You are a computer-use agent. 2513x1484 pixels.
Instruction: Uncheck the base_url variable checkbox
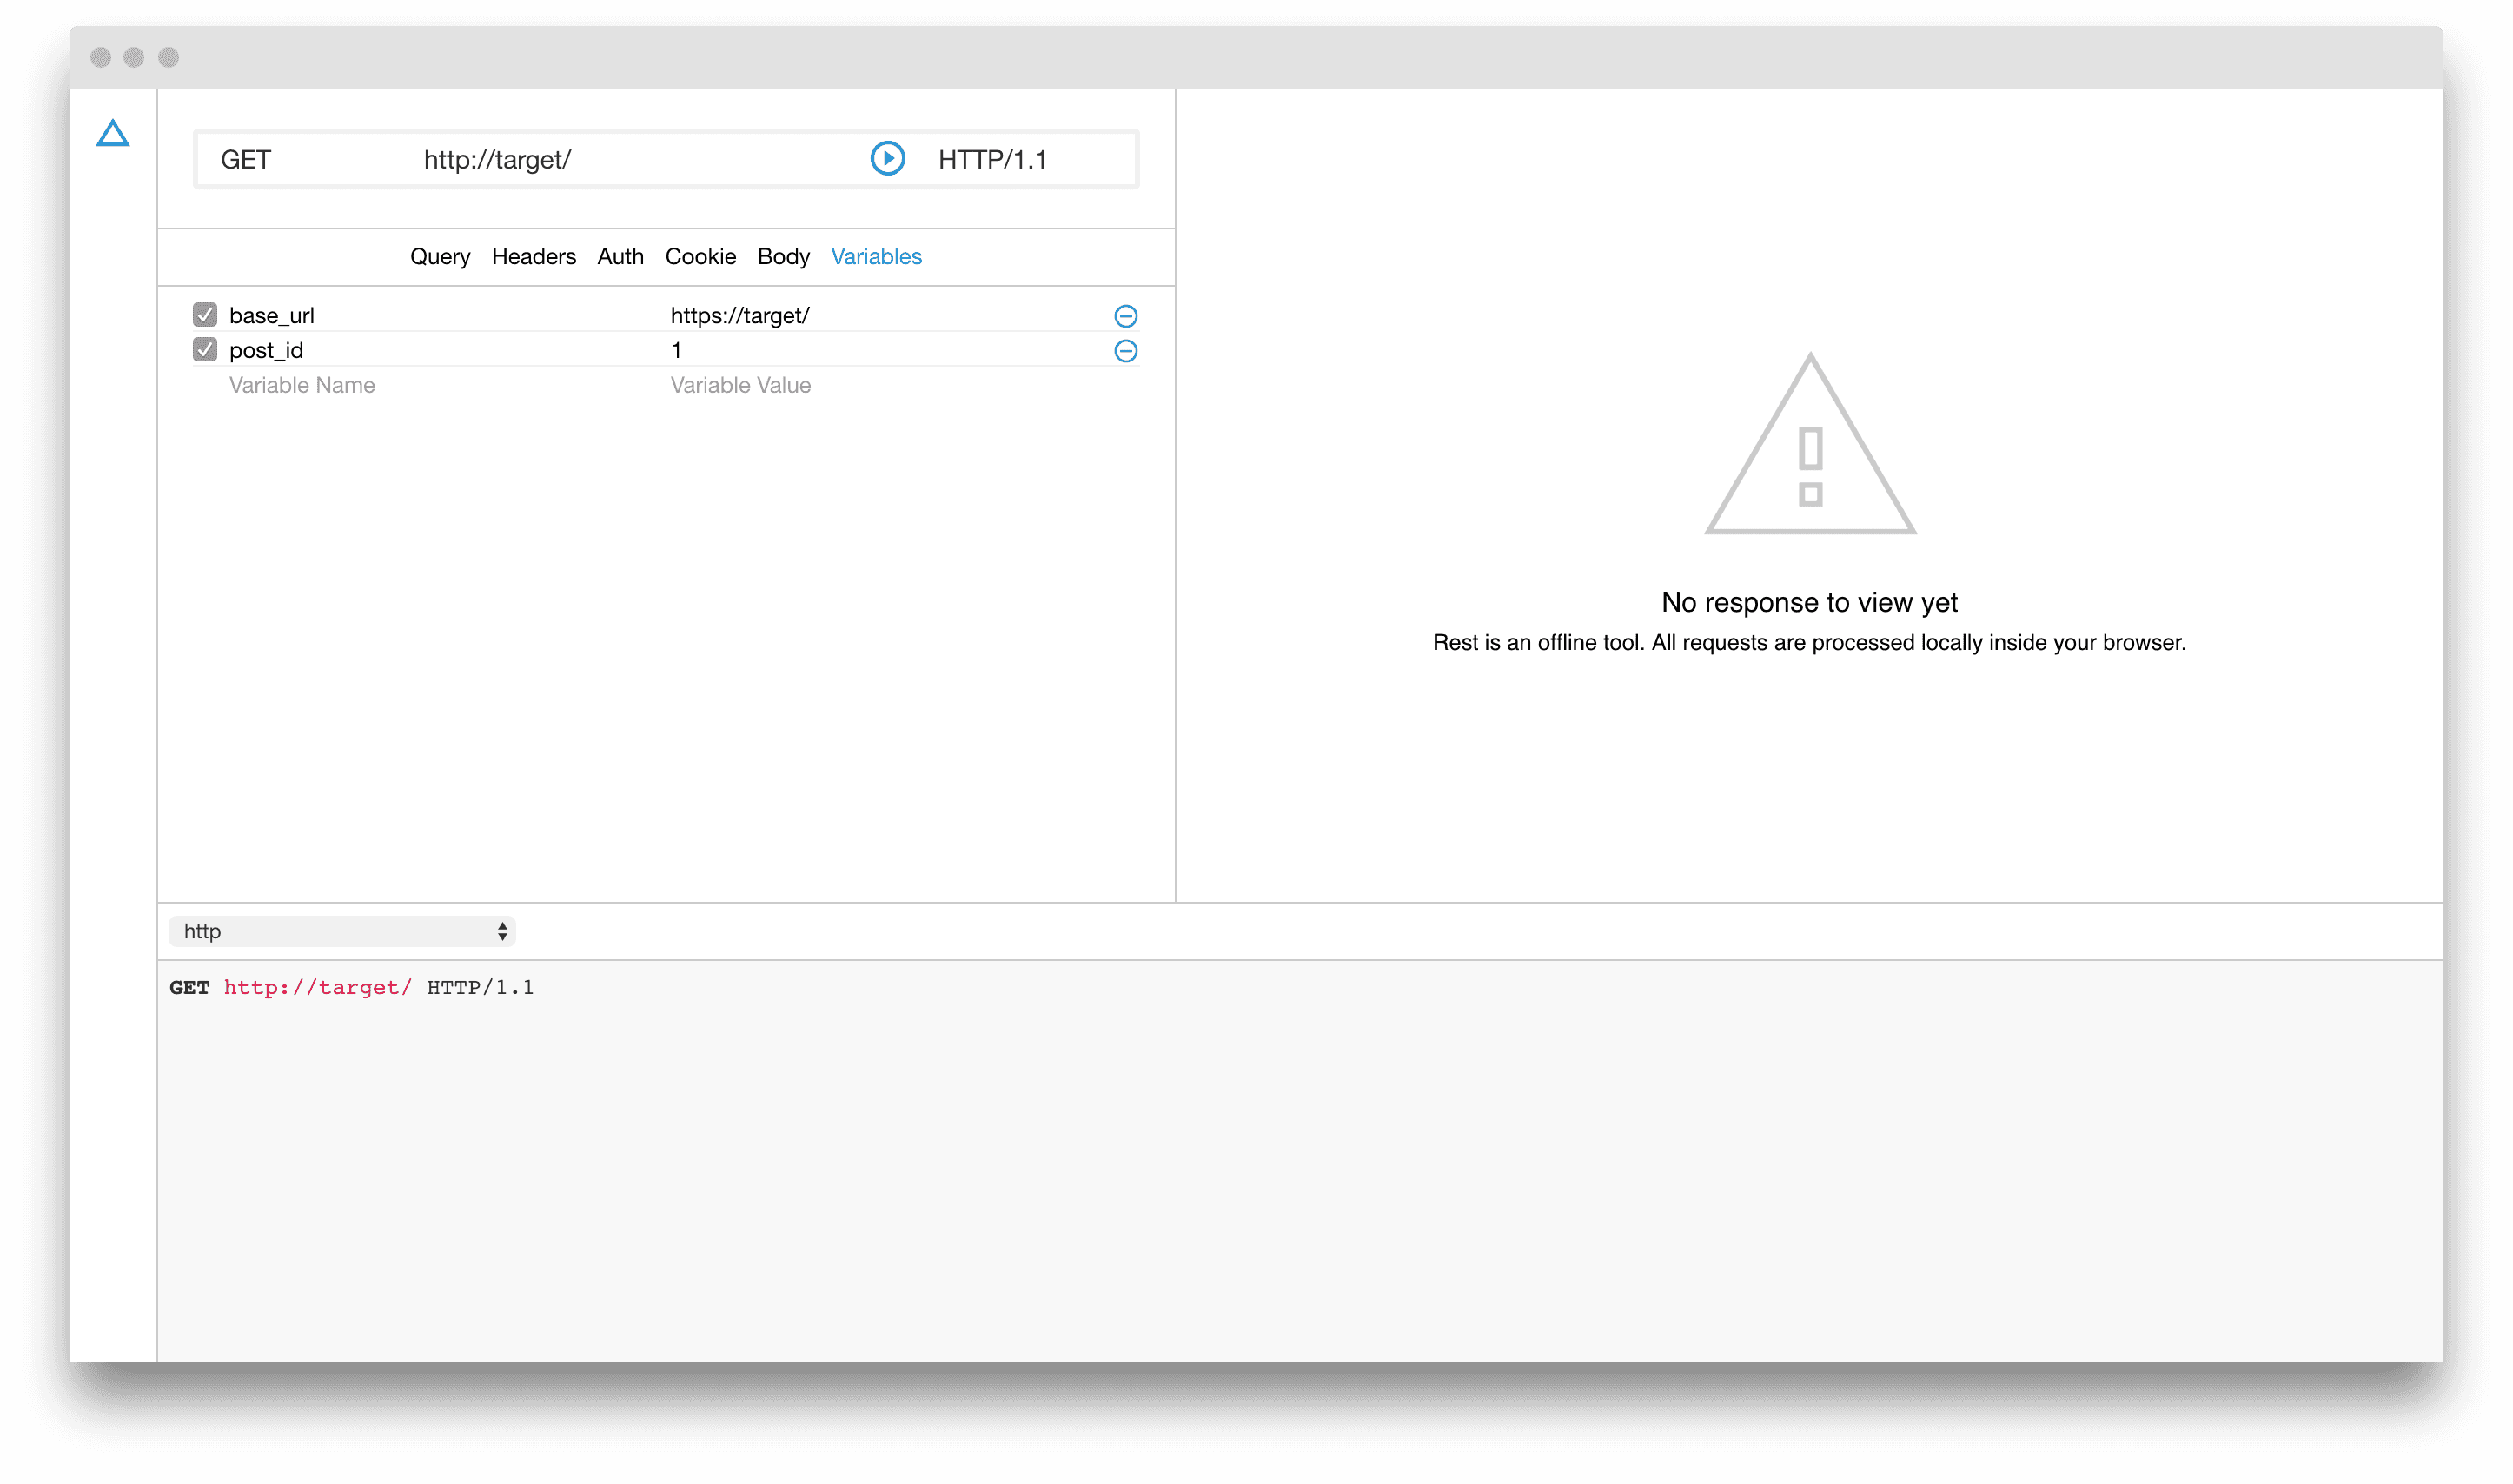205,315
